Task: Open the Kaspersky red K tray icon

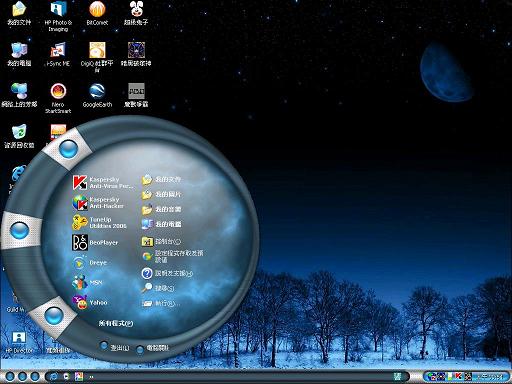Action: [x=458, y=377]
